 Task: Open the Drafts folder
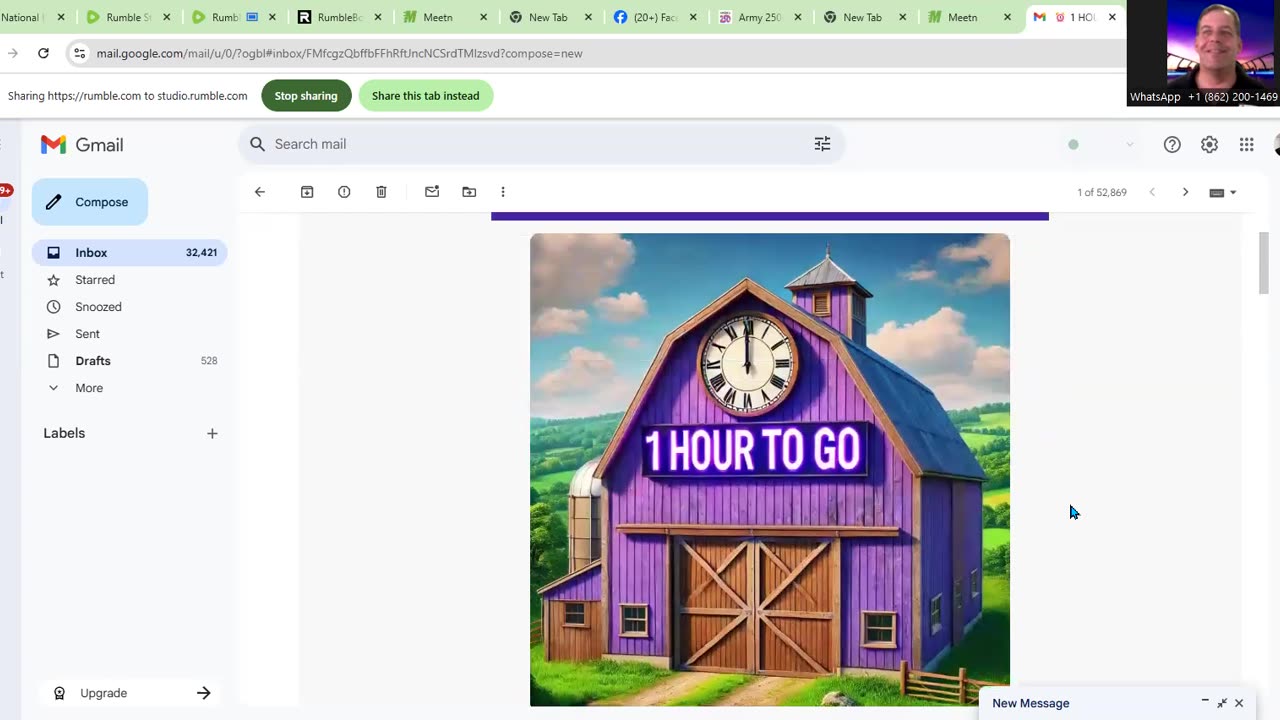pos(130,361)
